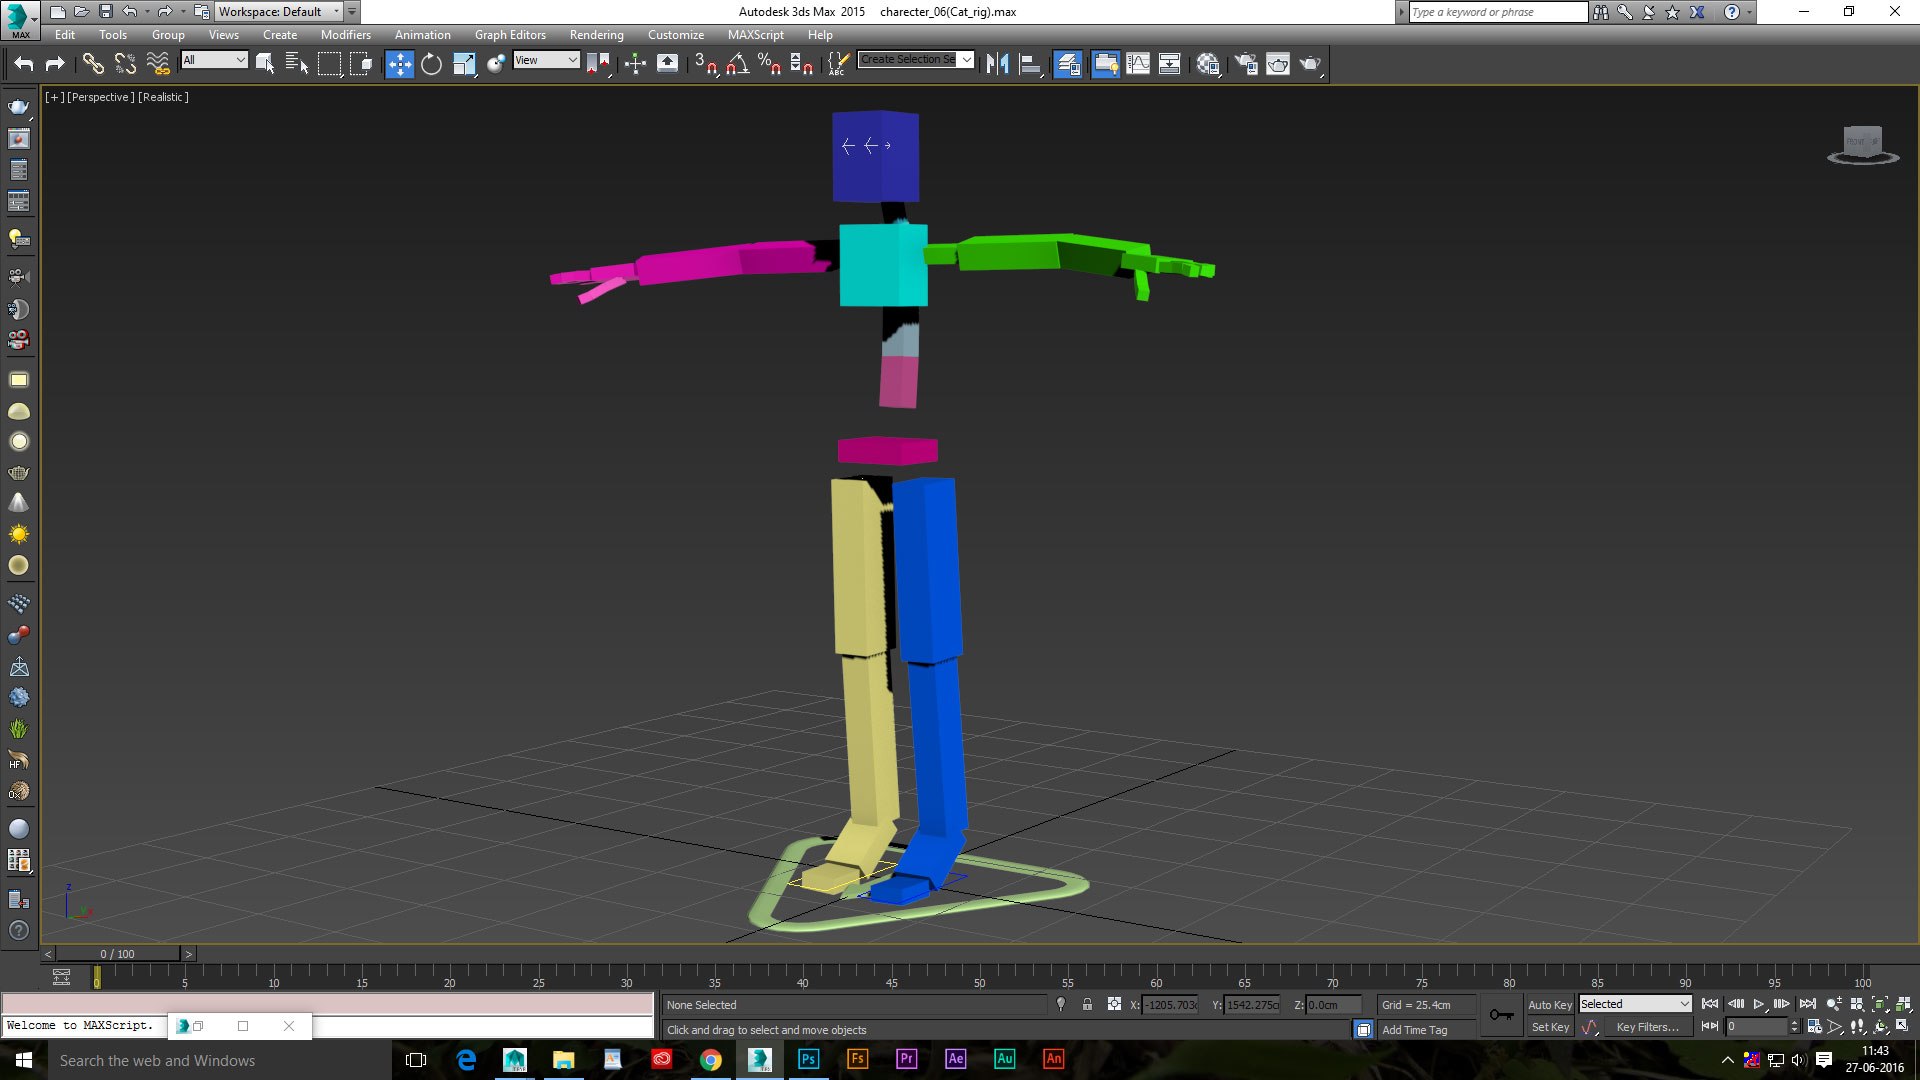Click the 0 / 100 time slider
Viewport: 1920px width, 1080px height.
(x=117, y=954)
